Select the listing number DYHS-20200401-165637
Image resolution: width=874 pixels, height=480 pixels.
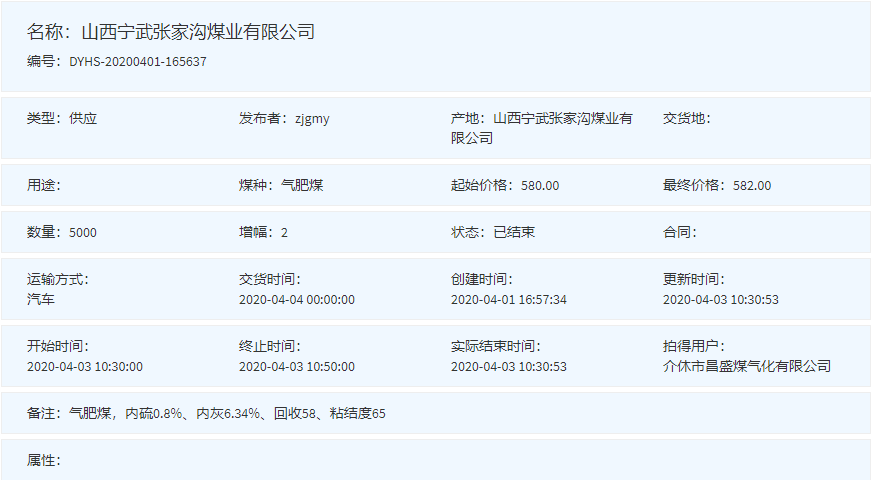[x=138, y=62]
